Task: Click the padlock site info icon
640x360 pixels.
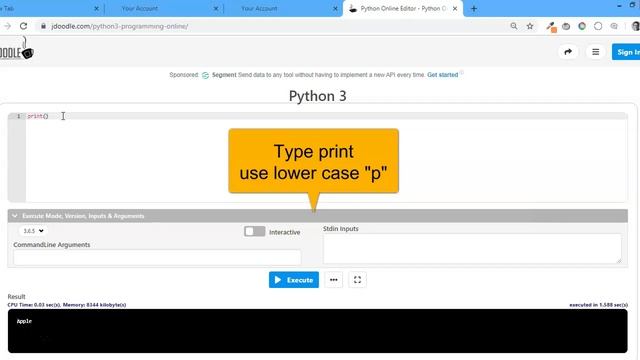Action: click(43, 26)
